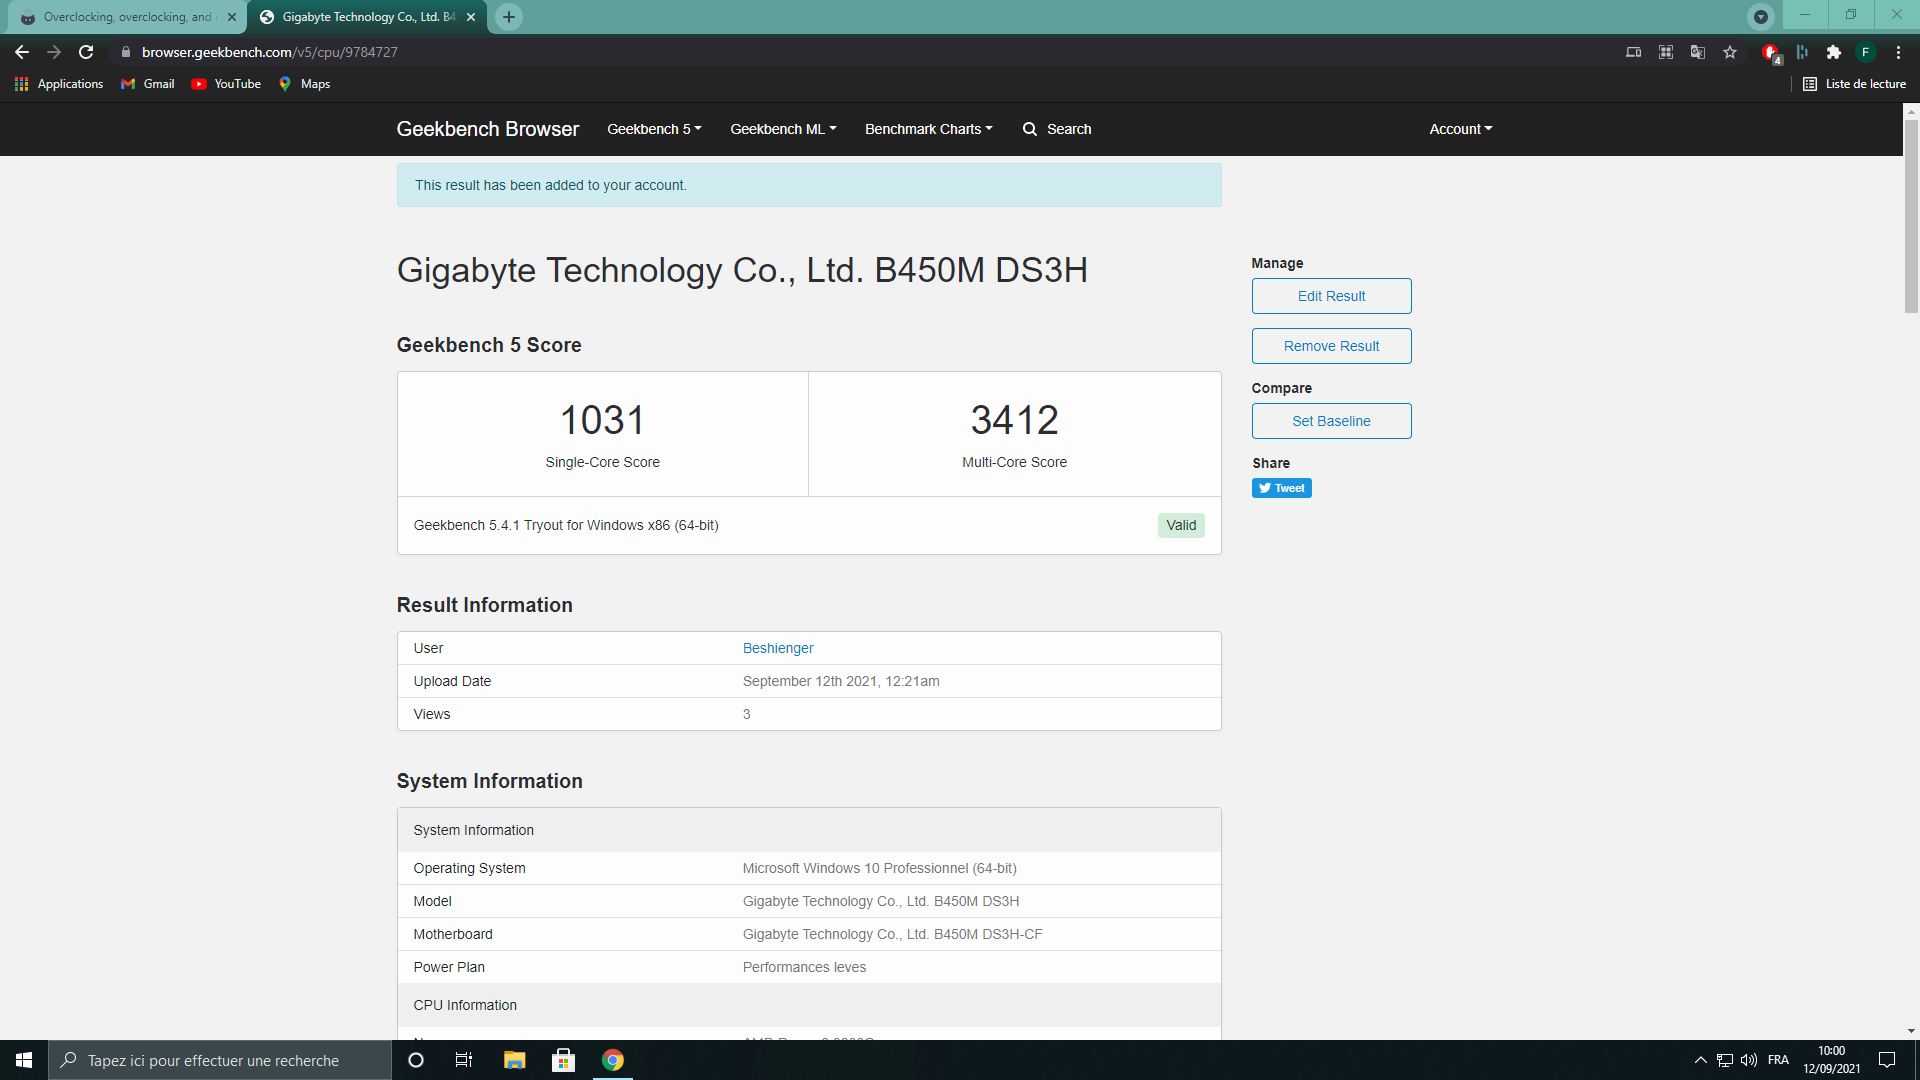Viewport: 1920px width, 1080px height.
Task: Open the clock showing 10:00
Action: [1831, 1060]
